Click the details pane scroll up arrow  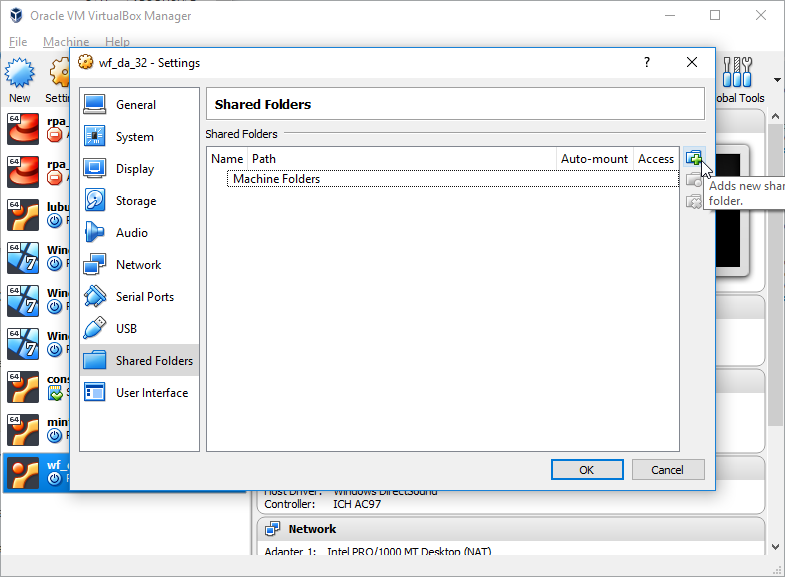(775, 116)
